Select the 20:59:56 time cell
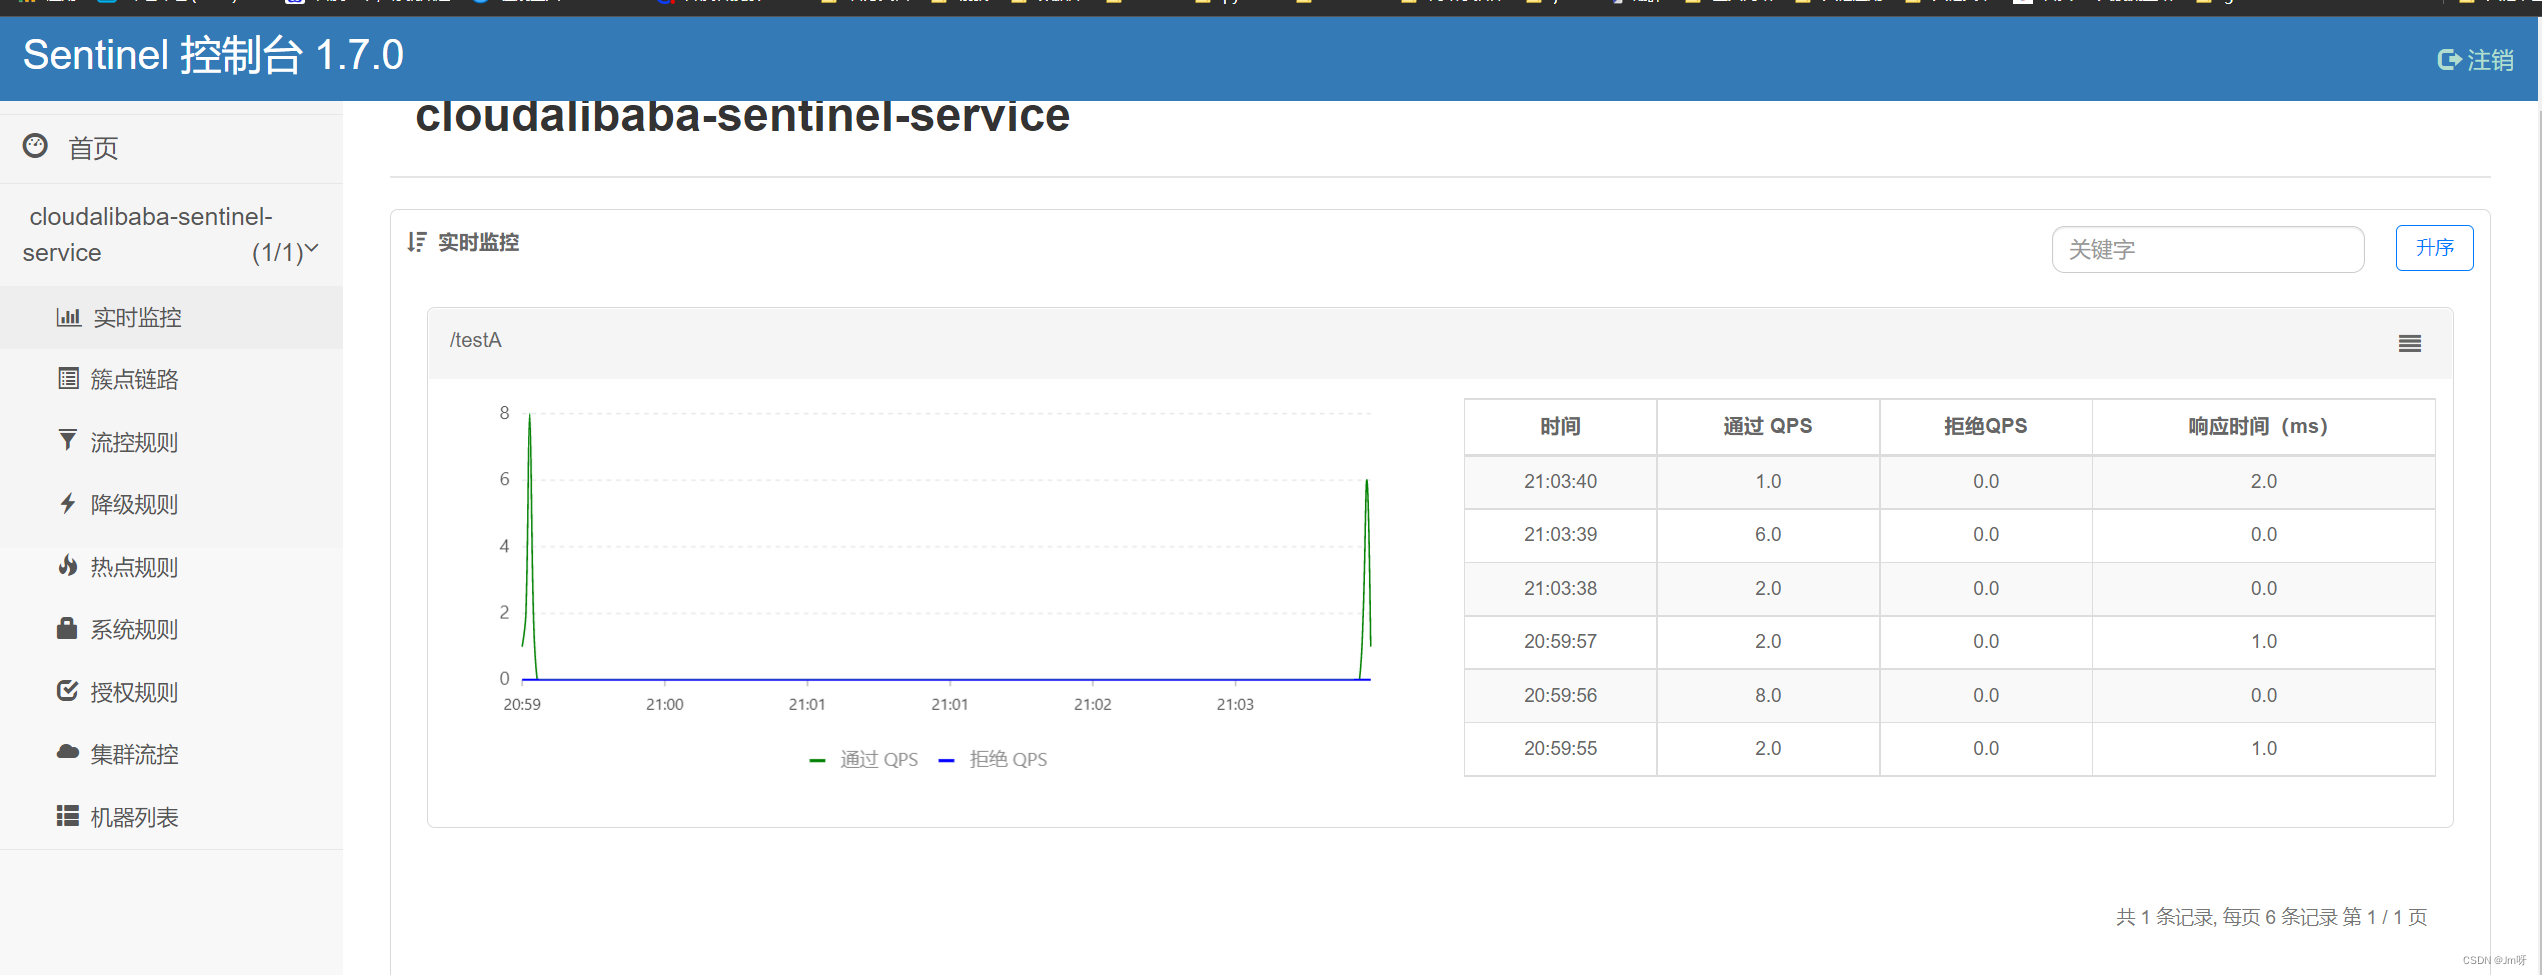Viewport: 2542px width, 975px height. pyautogui.click(x=1560, y=695)
